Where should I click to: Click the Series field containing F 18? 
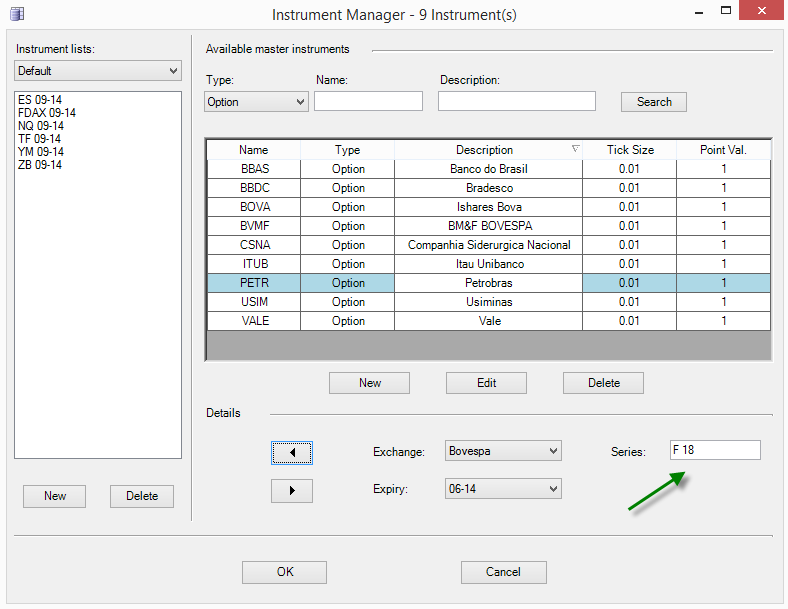(x=715, y=450)
